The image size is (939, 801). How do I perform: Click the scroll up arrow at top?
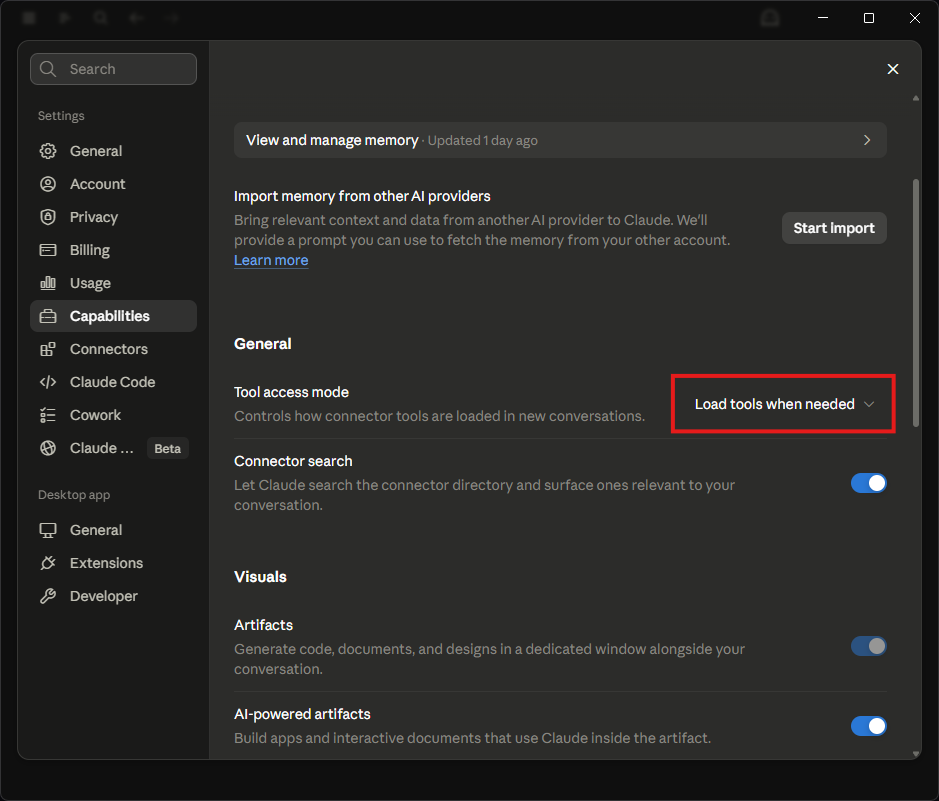coord(916,98)
